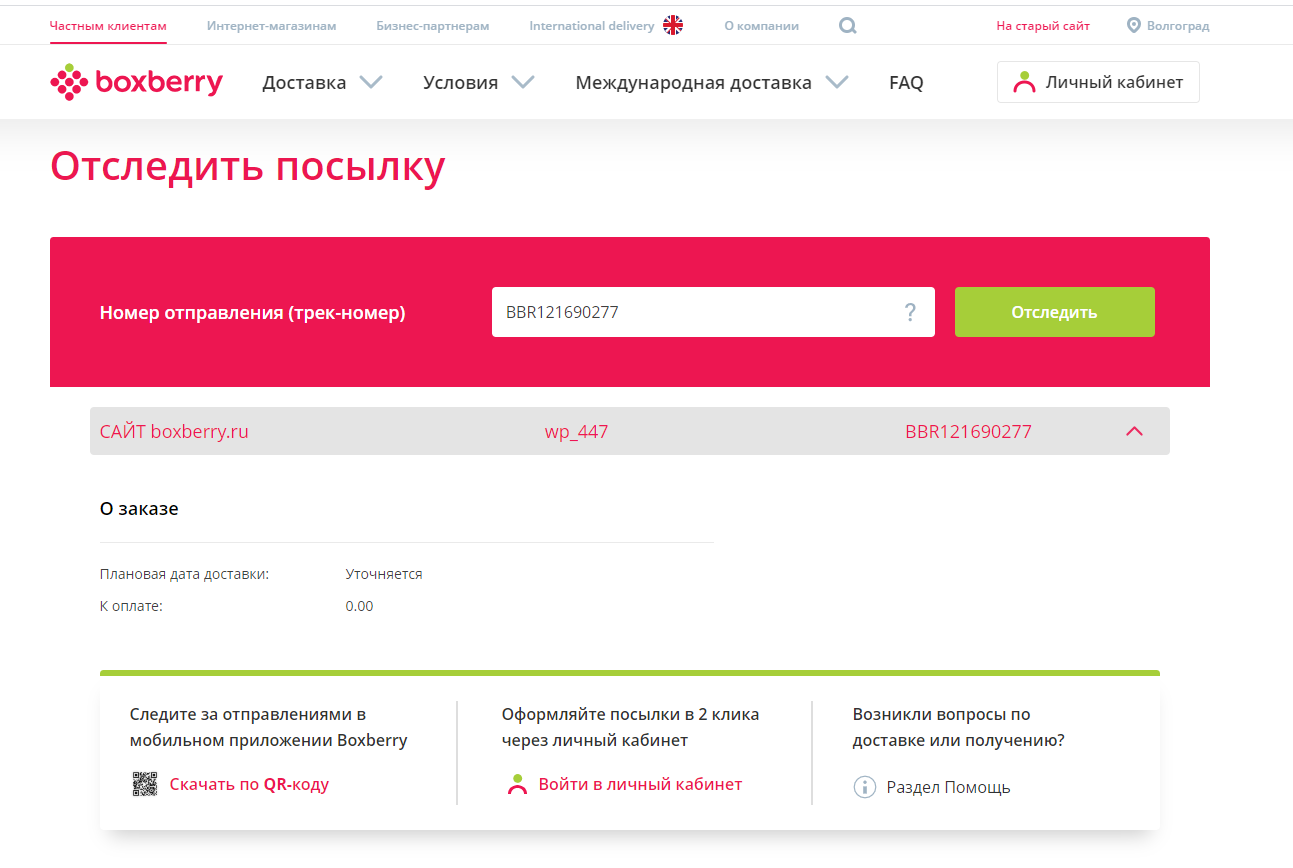Open the О компании link
The width and height of the screenshot is (1293, 868).
point(761,26)
